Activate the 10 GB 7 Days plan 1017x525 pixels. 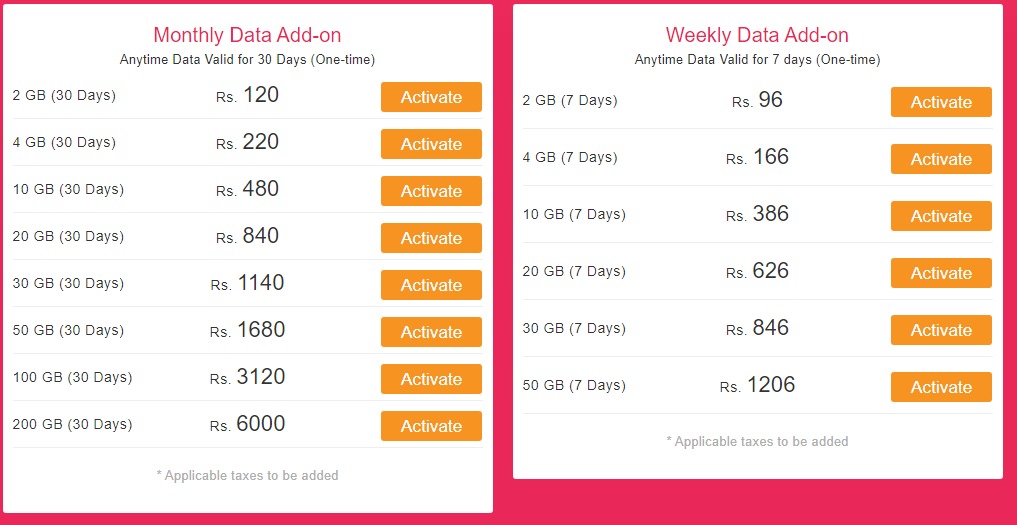click(941, 216)
